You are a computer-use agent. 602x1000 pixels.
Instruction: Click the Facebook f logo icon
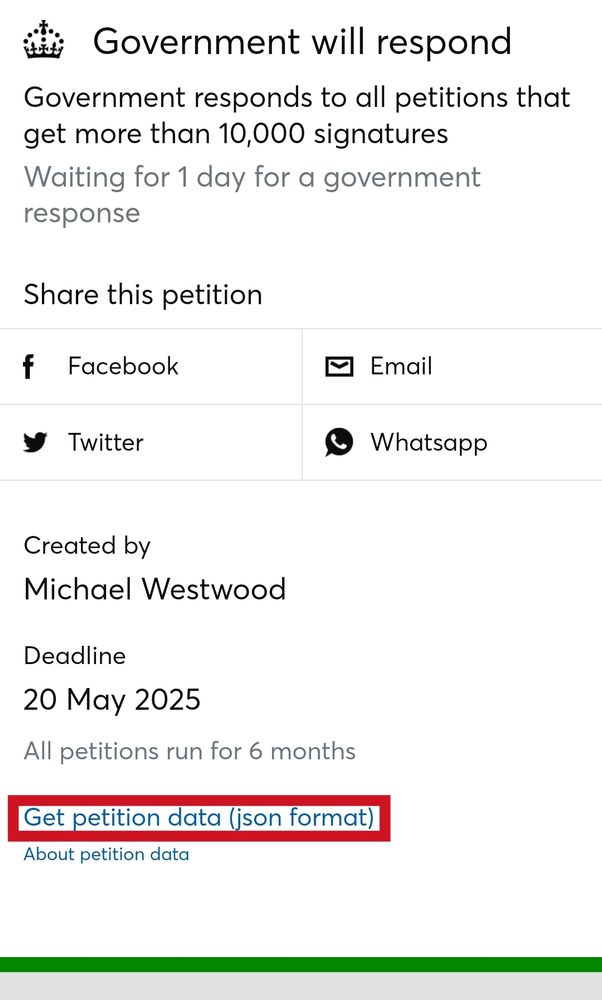28,367
